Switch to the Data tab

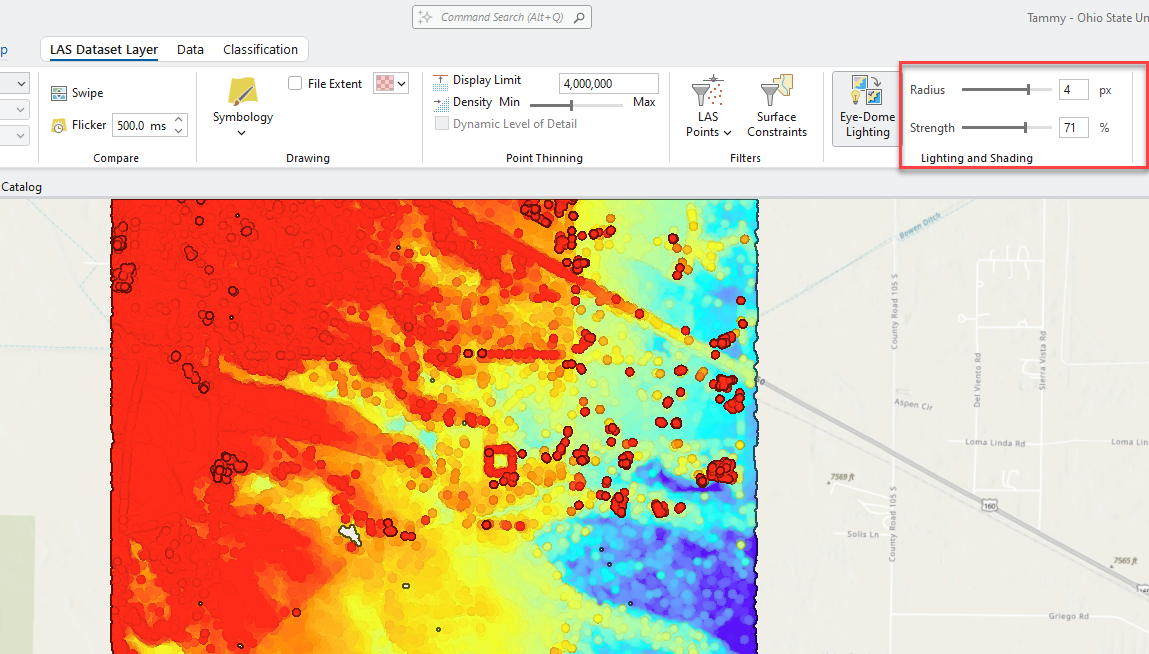190,49
